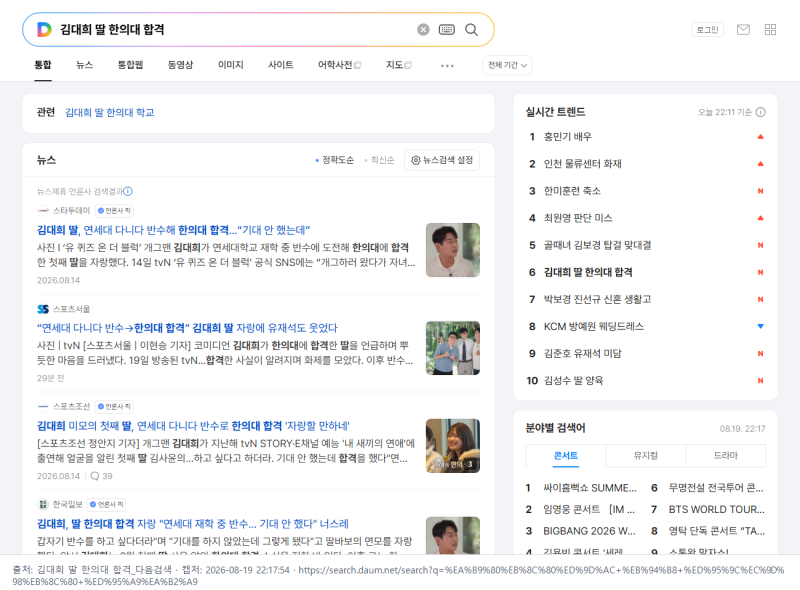Click the 실시간 트렌드 heading
Viewport: 800px width, 590px height.
[555, 112]
